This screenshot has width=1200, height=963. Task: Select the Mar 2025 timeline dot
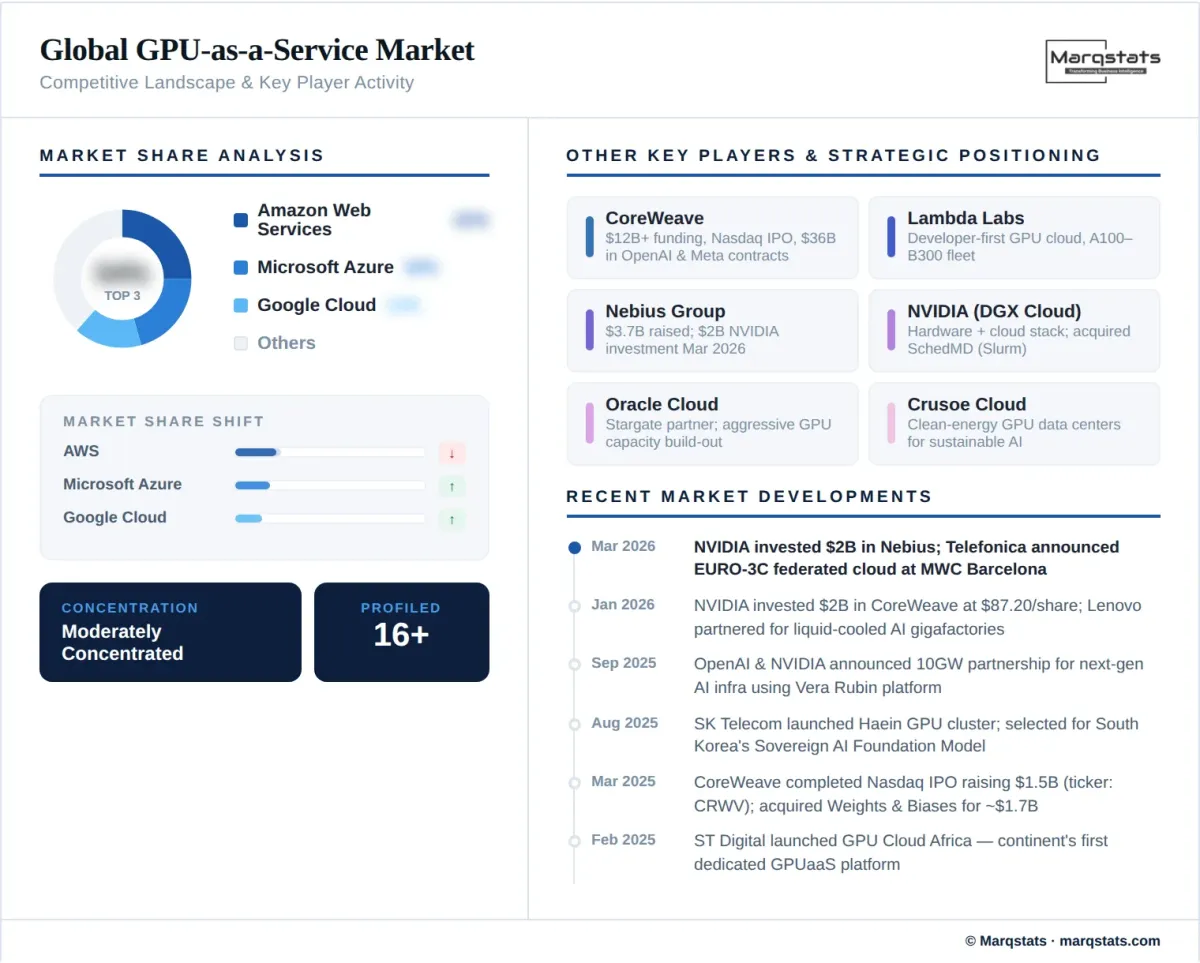pyautogui.click(x=574, y=782)
